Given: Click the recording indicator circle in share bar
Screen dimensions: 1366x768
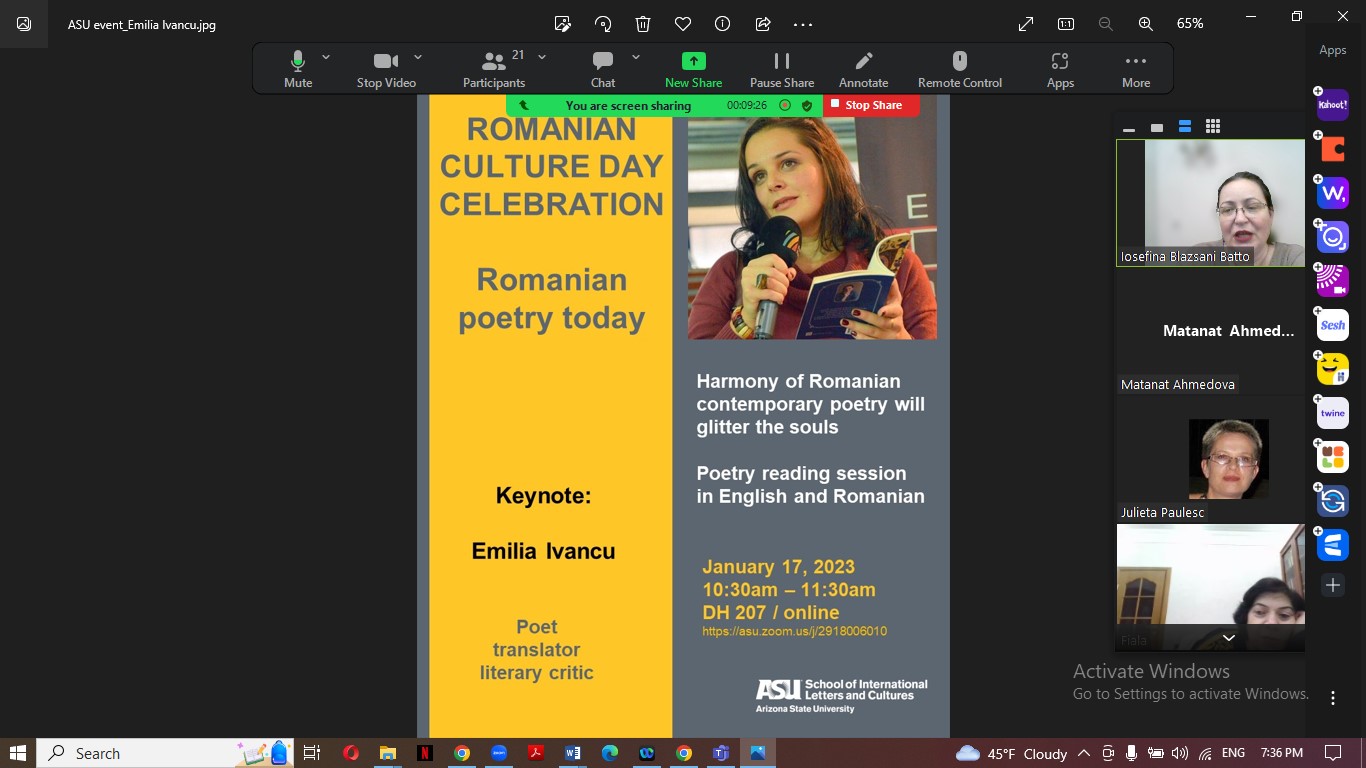Looking at the screenshot, I should (x=785, y=105).
